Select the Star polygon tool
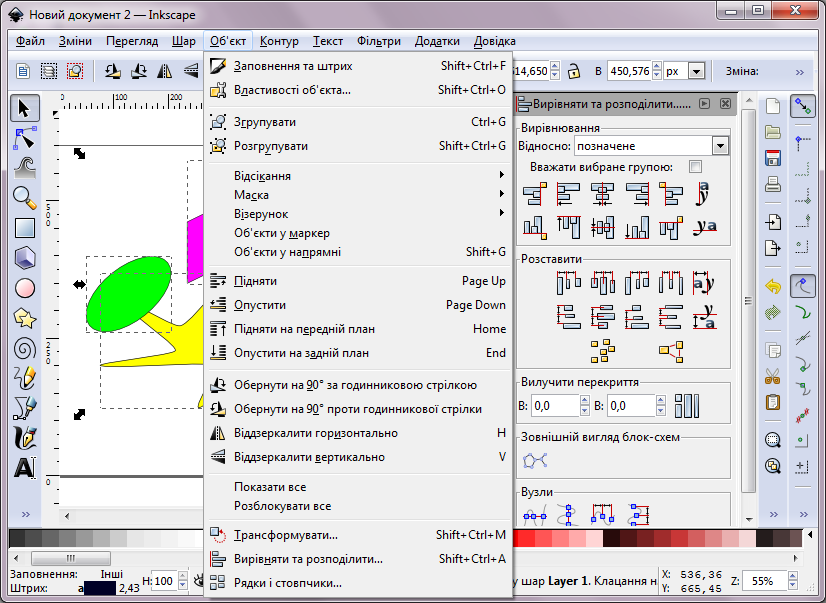The height and width of the screenshot is (603, 826). tap(25, 318)
